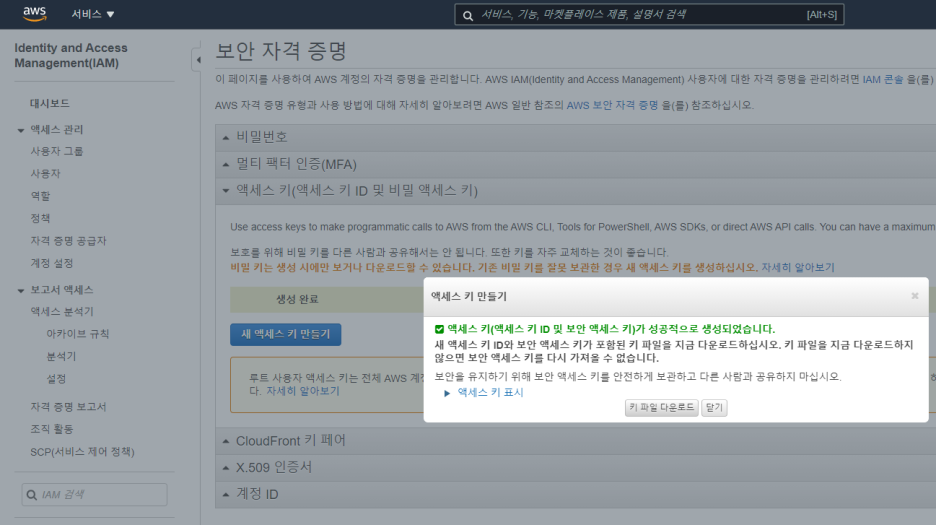
Task: Click into the IAM 검색 input field
Action: click(100, 495)
